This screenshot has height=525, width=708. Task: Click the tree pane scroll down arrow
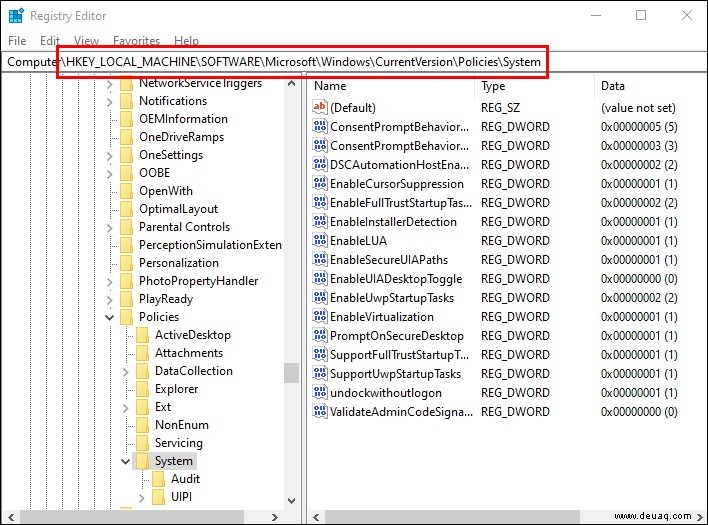click(292, 501)
